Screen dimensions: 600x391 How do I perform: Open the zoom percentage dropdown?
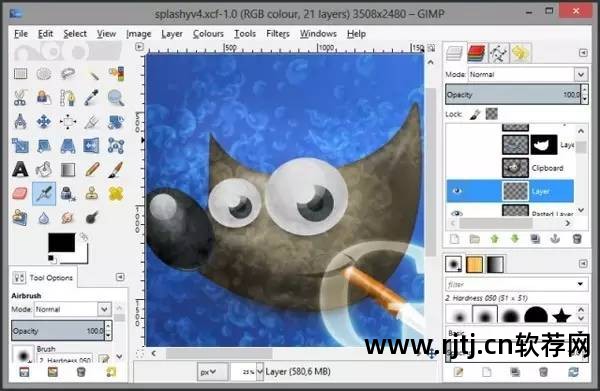[x=260, y=371]
